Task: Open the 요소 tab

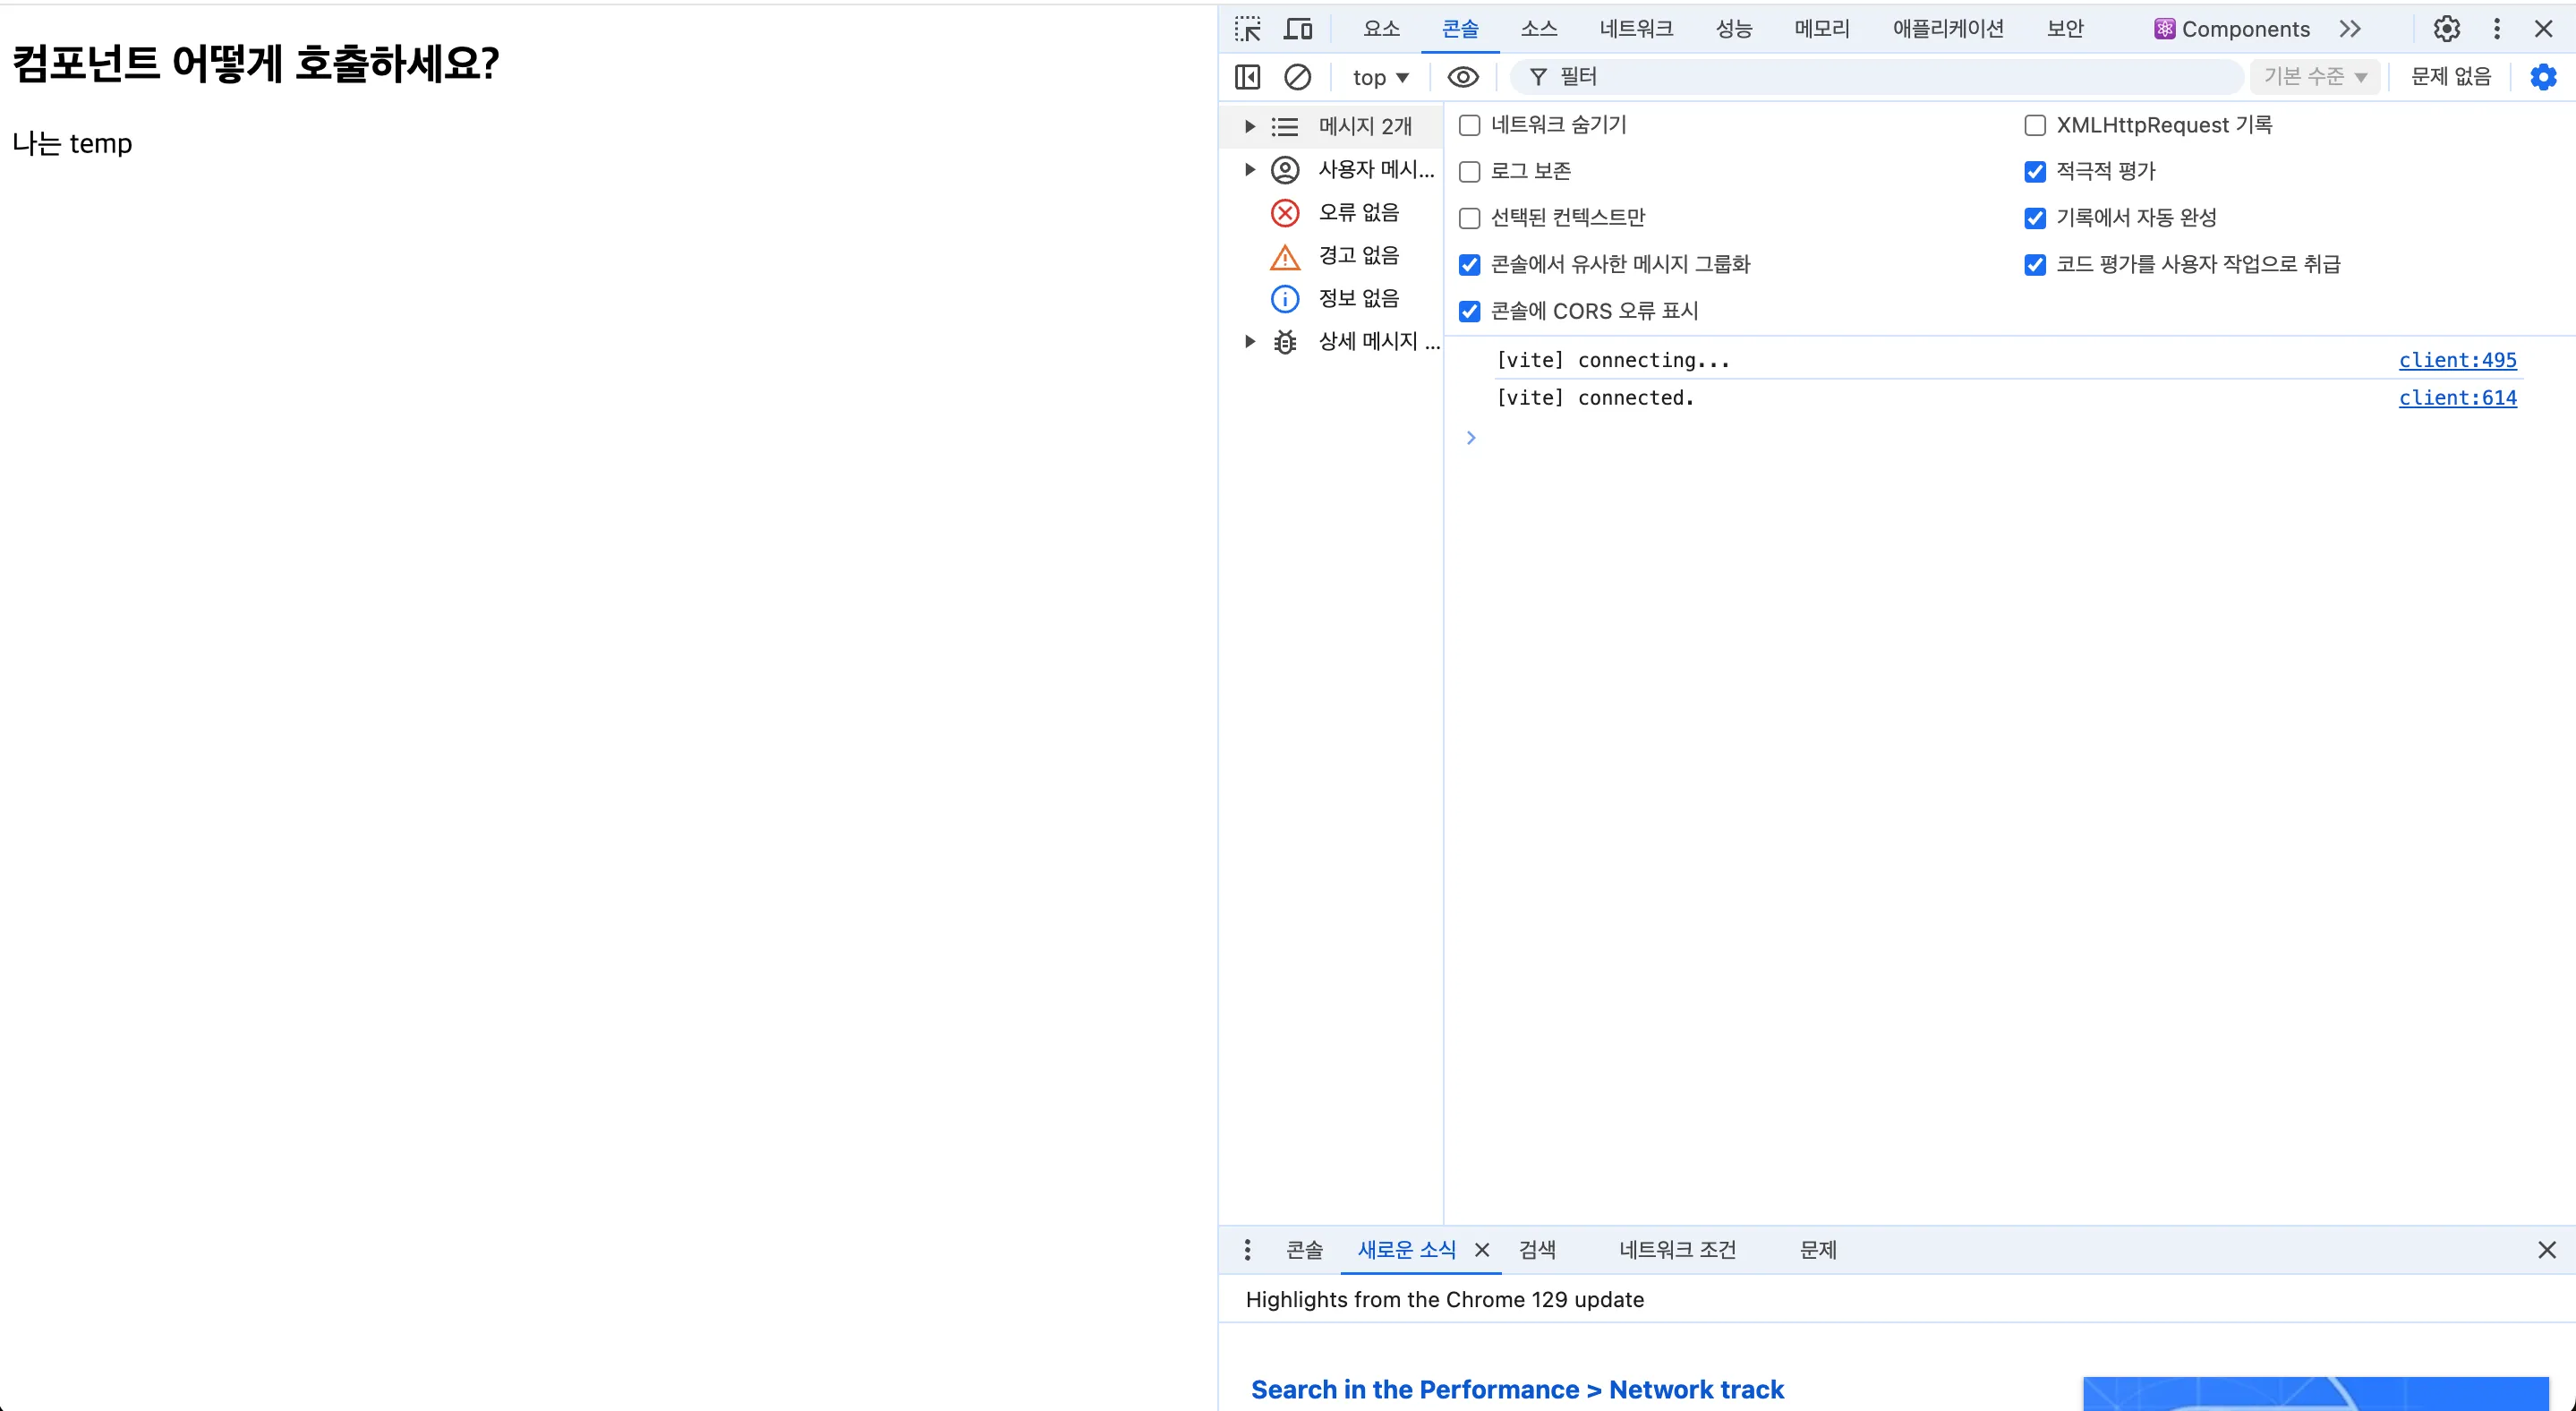Action: (x=1381, y=29)
